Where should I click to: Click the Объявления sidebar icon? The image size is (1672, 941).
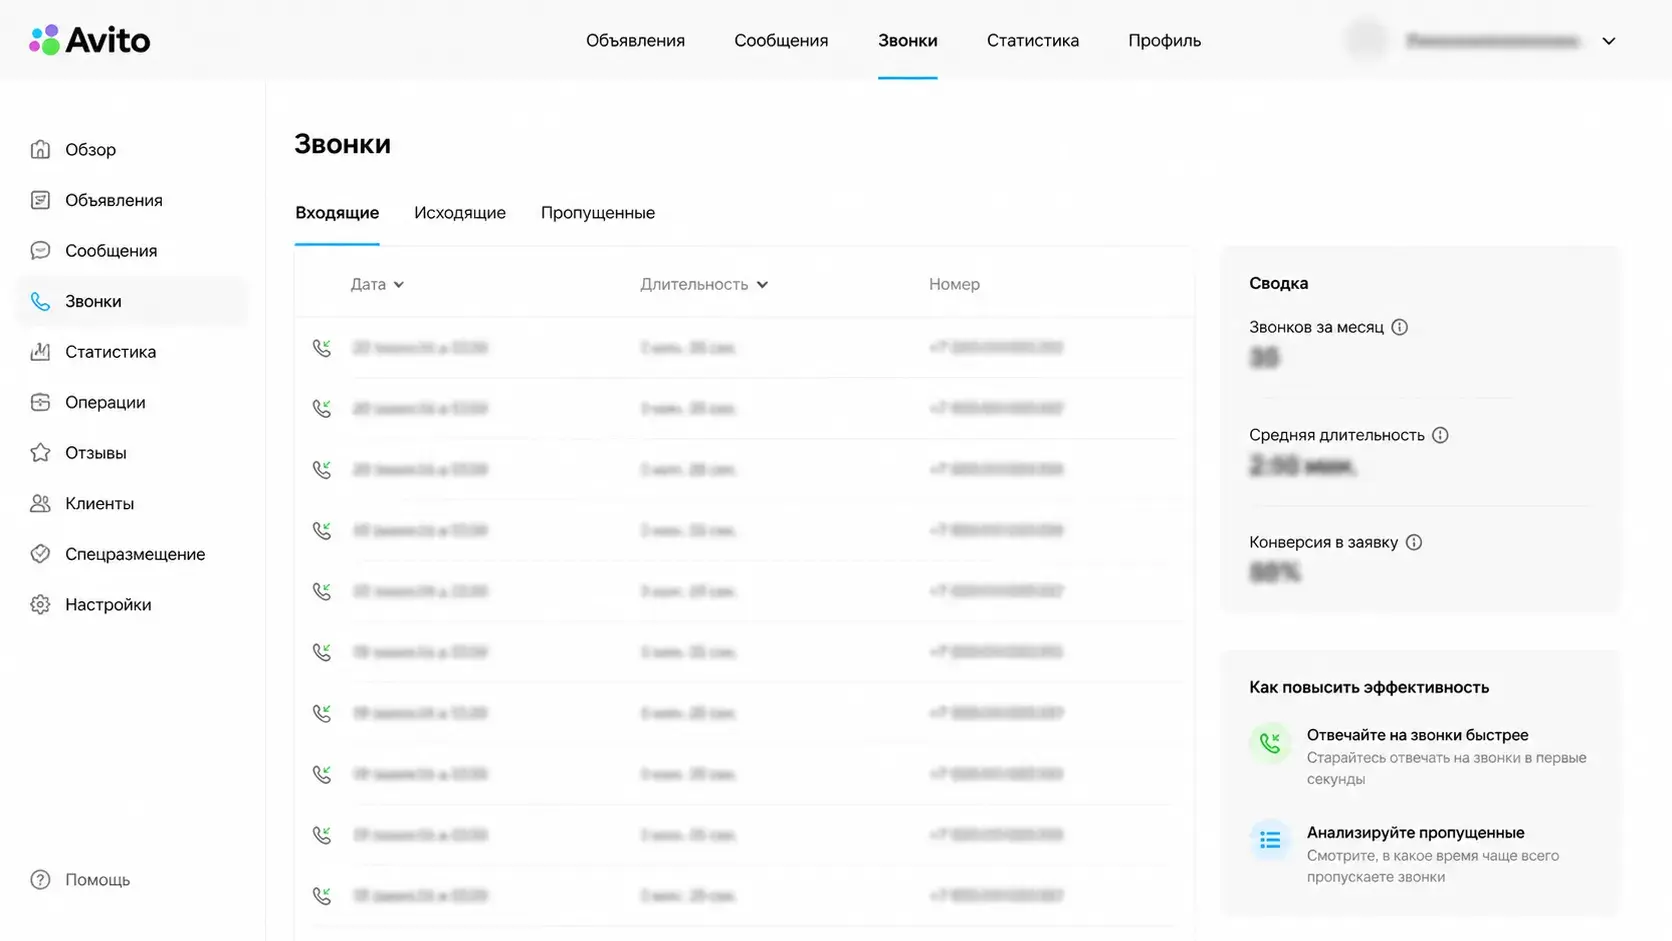(x=40, y=200)
